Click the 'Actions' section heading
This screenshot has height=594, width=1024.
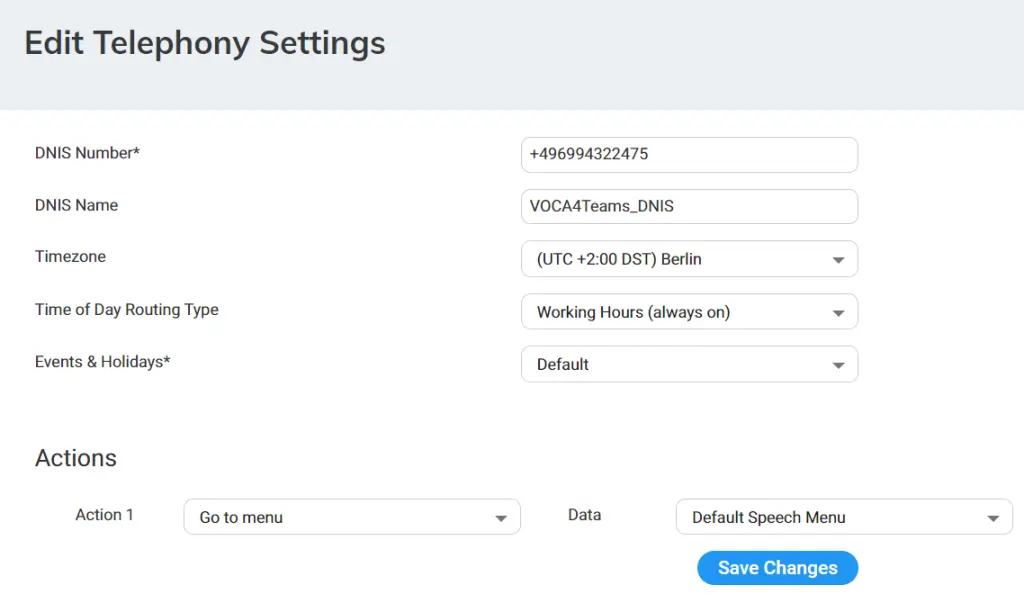pos(76,458)
